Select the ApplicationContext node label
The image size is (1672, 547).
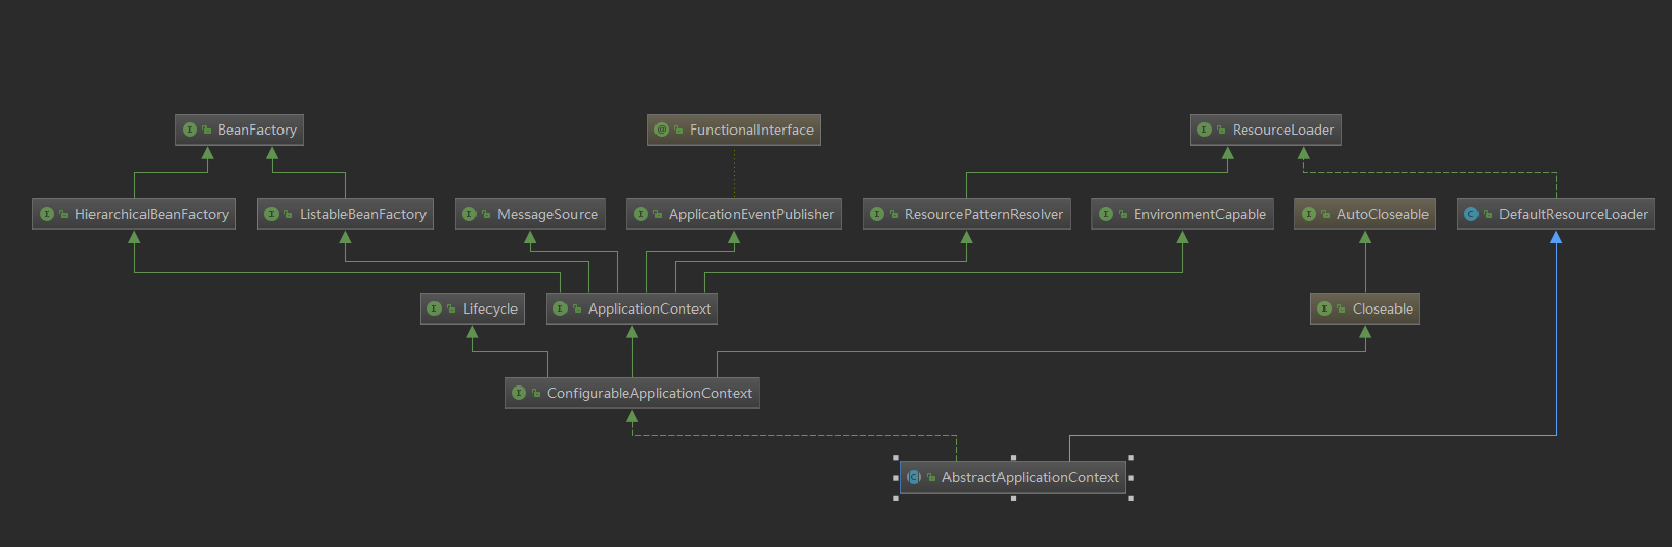coord(649,309)
